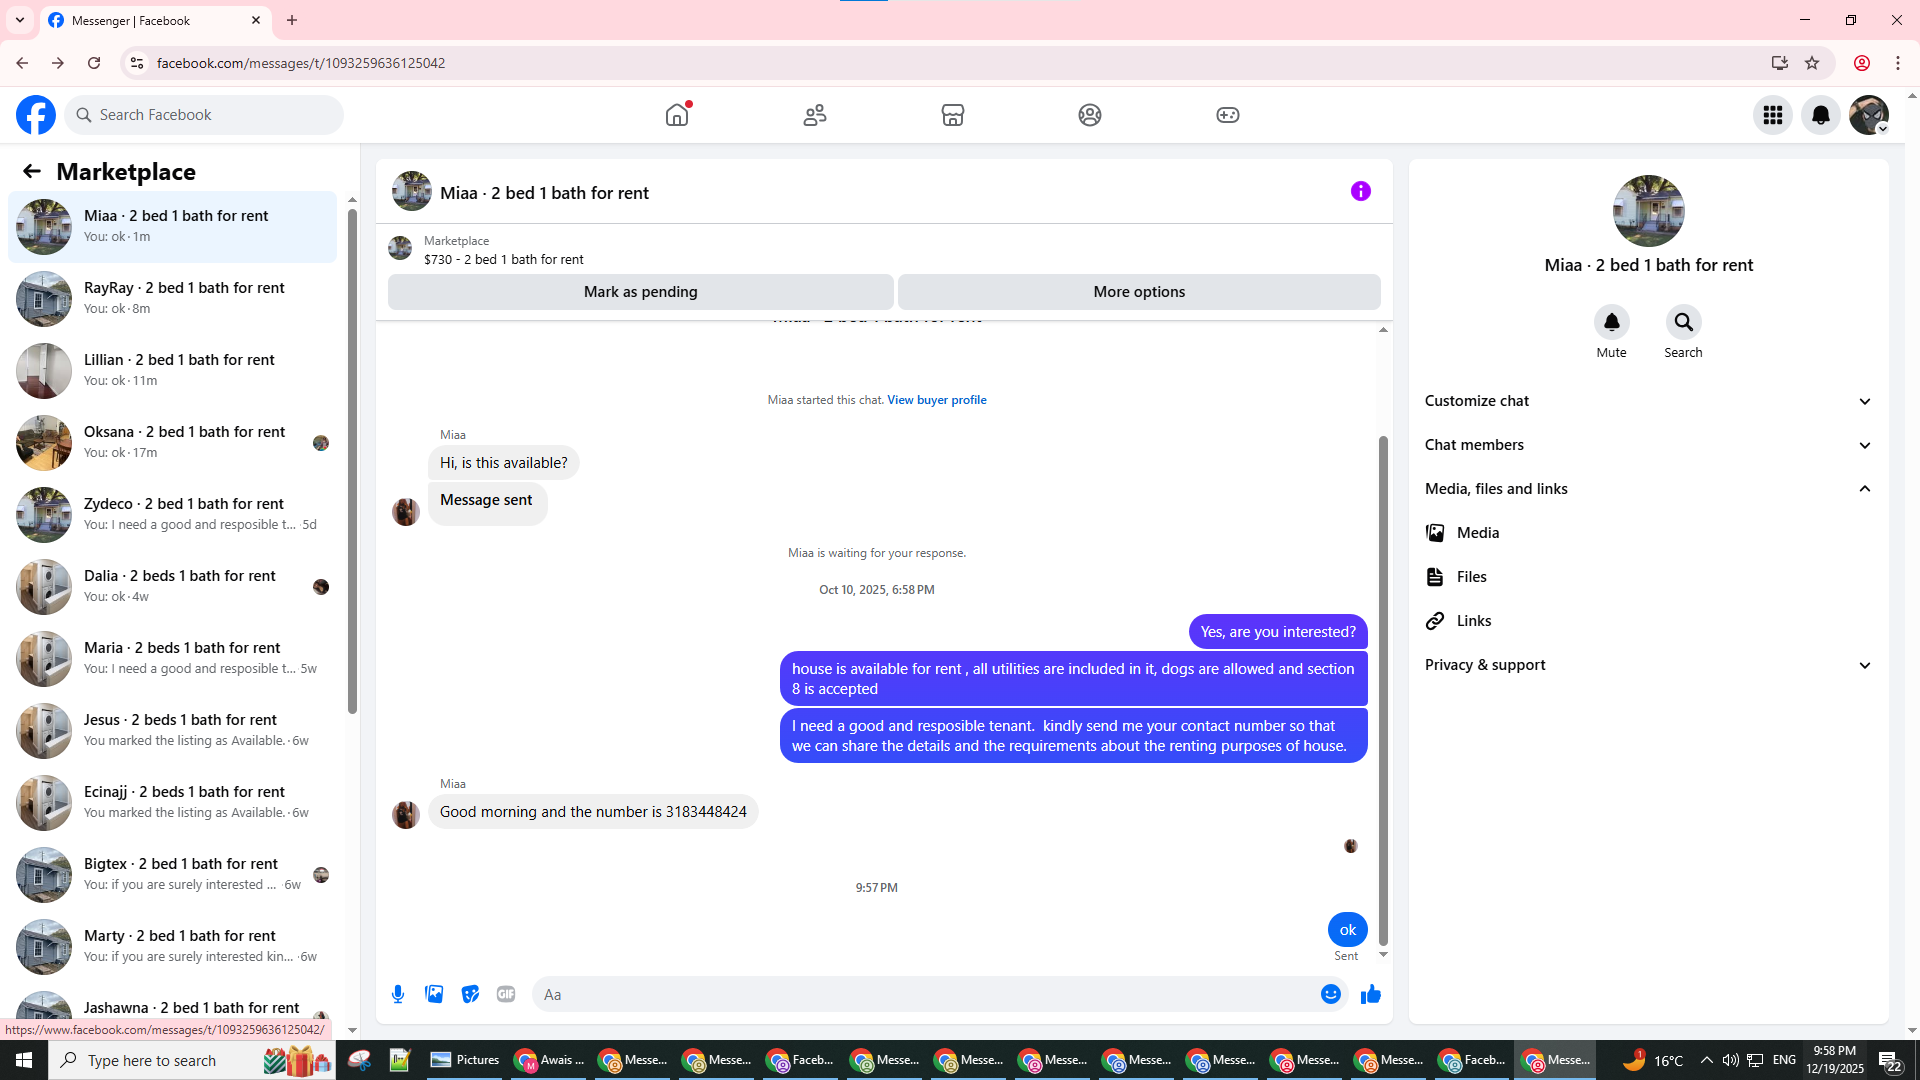Search within the conversation

pos(1683,323)
